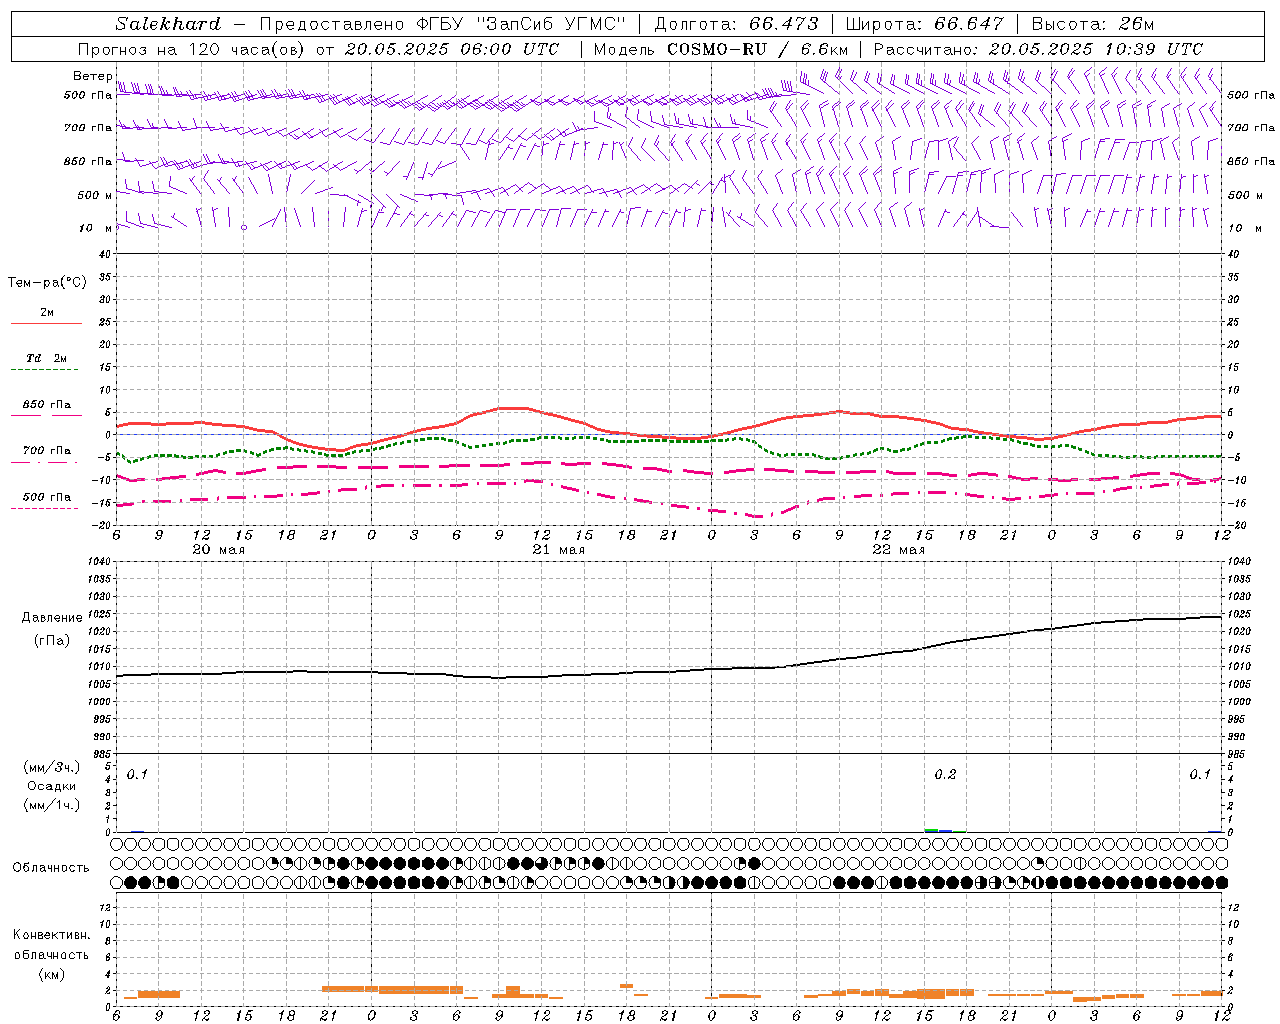Click the Осадки precipitation label

pyautogui.click(x=52, y=786)
